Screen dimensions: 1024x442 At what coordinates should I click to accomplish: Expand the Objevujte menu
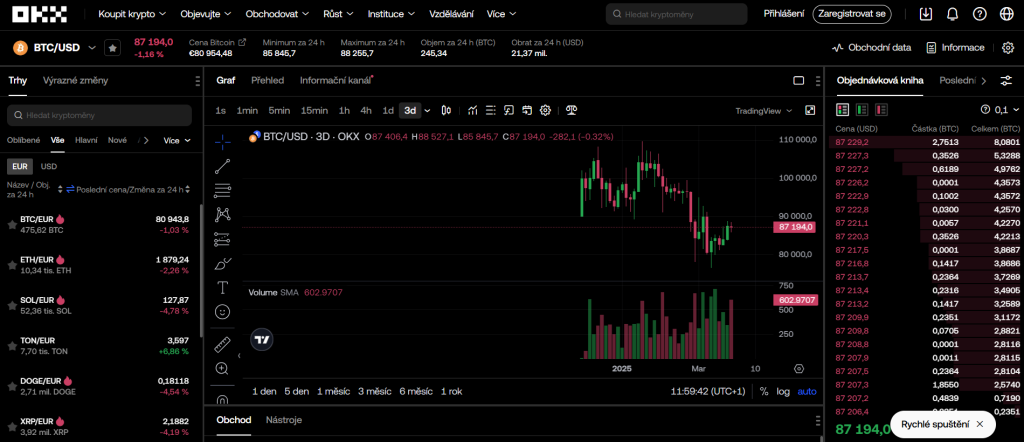coord(206,14)
